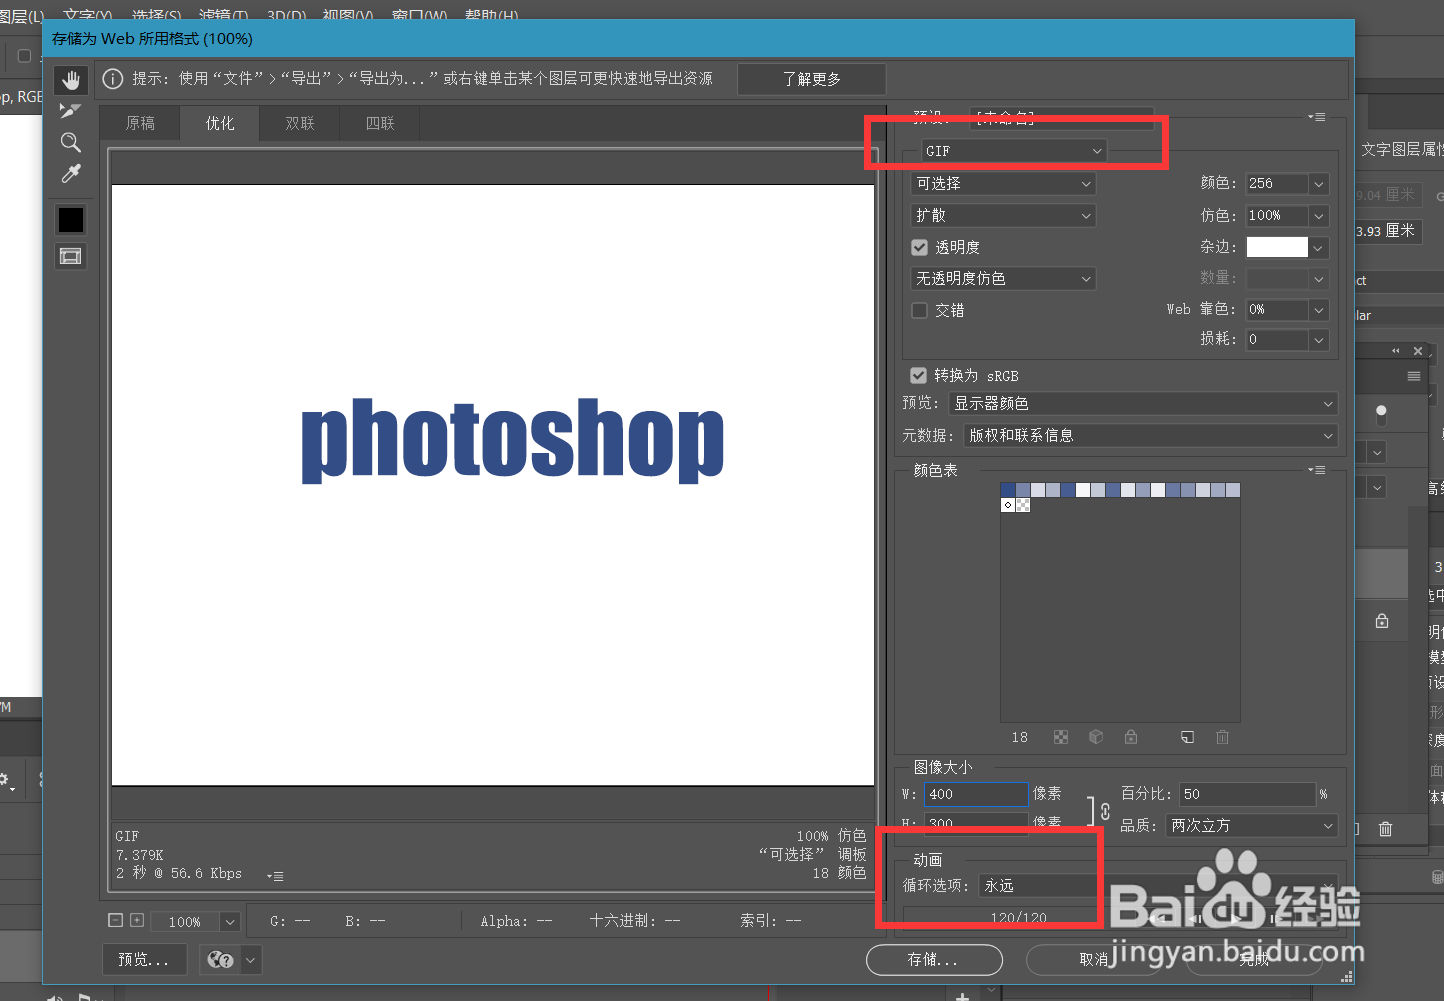Viewport: 1444px width, 1001px height.
Task: Open the background panel hamburger menu
Action: (1413, 376)
